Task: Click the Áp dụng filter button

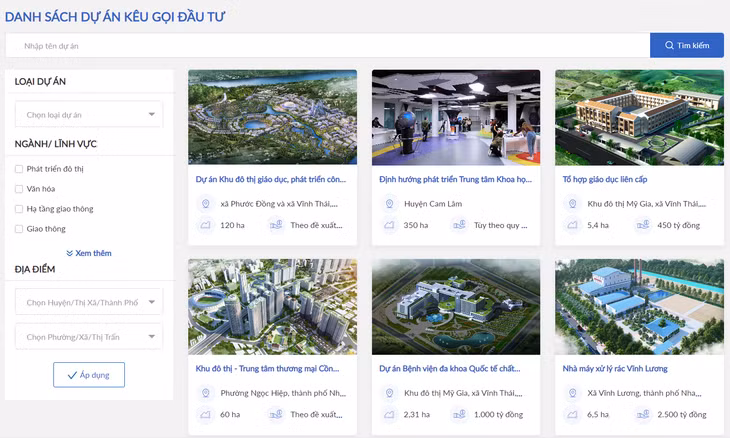Action: [x=89, y=375]
